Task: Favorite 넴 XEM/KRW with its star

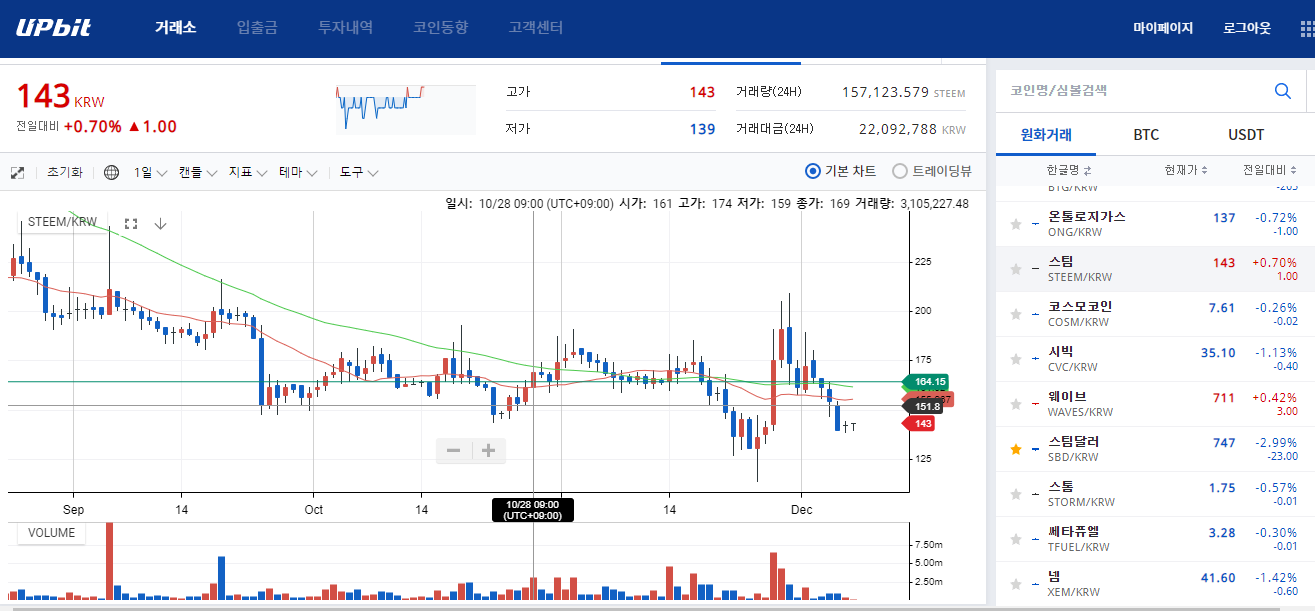Action: pos(1016,584)
